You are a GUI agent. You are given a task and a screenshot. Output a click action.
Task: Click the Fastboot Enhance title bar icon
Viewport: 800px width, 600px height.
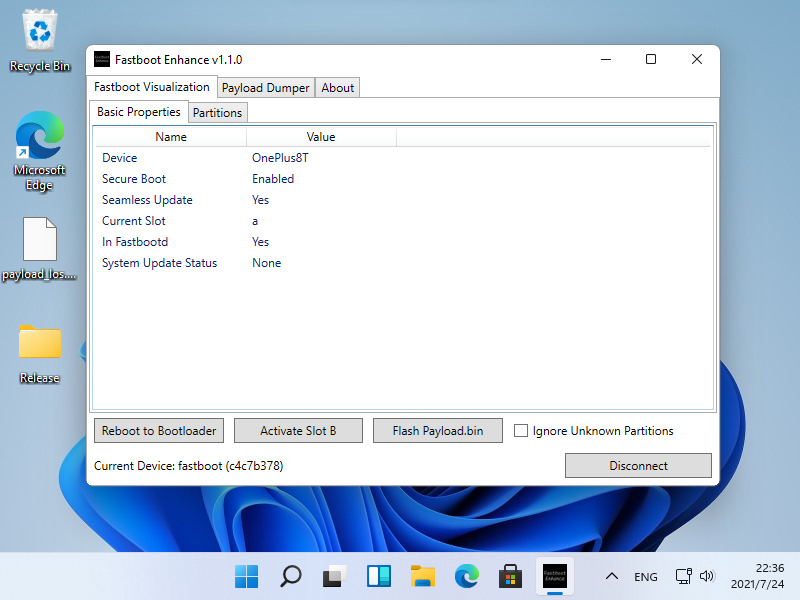102,59
